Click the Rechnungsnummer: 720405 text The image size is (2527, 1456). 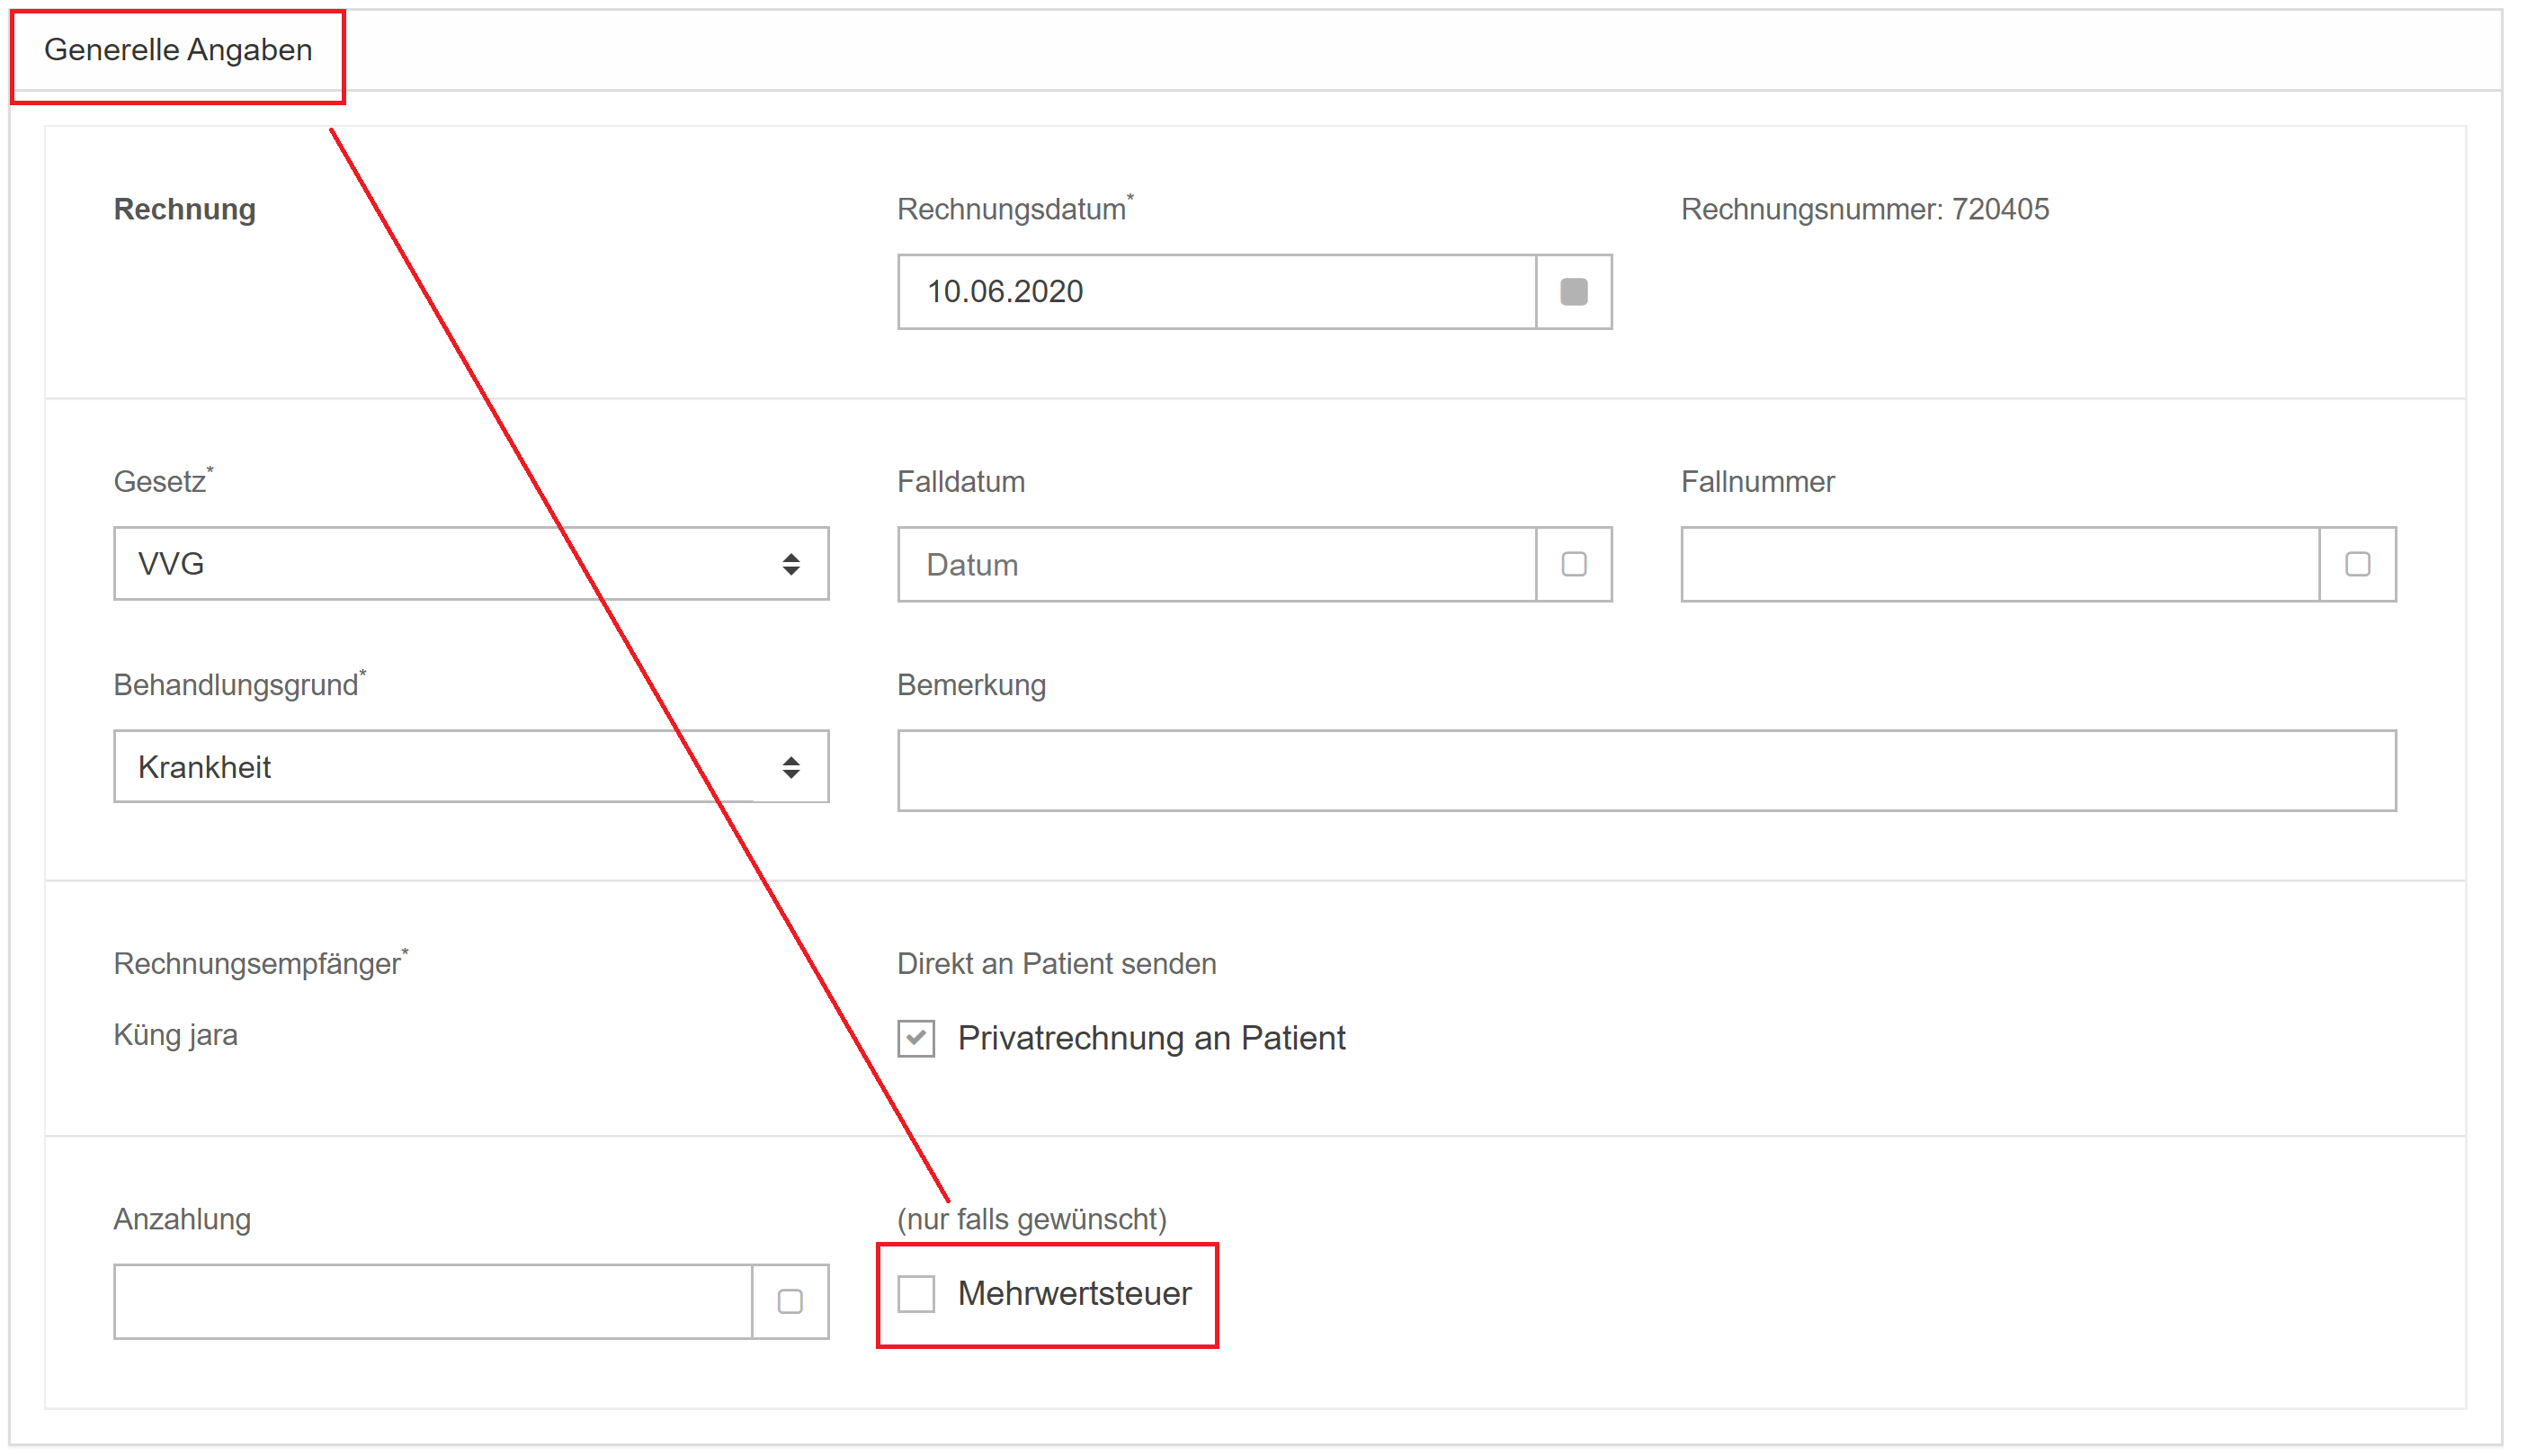point(1865,209)
